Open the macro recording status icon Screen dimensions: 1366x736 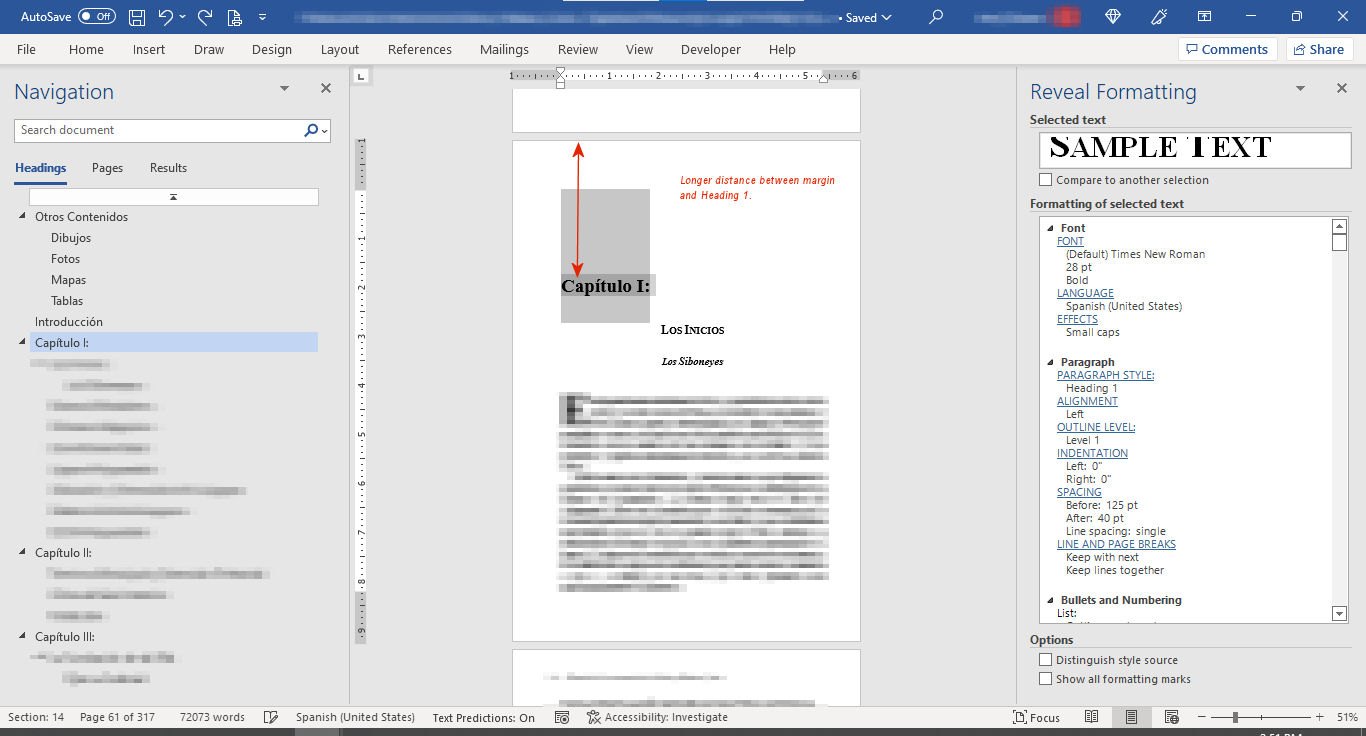tap(562, 717)
